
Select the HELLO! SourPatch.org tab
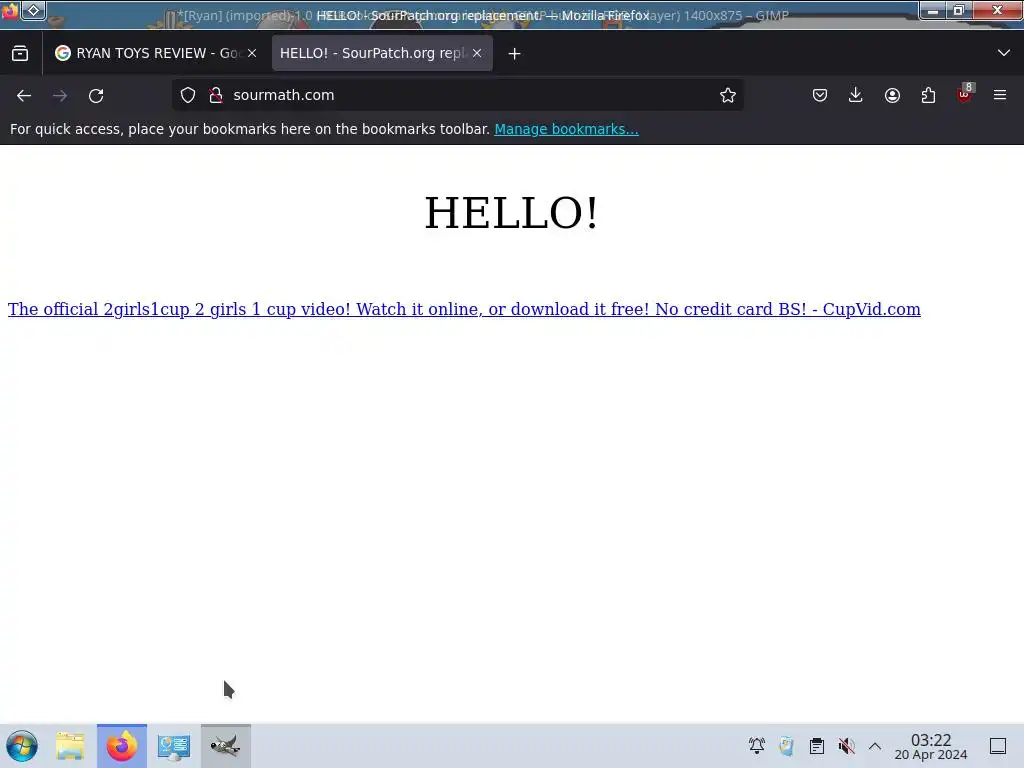coord(382,53)
